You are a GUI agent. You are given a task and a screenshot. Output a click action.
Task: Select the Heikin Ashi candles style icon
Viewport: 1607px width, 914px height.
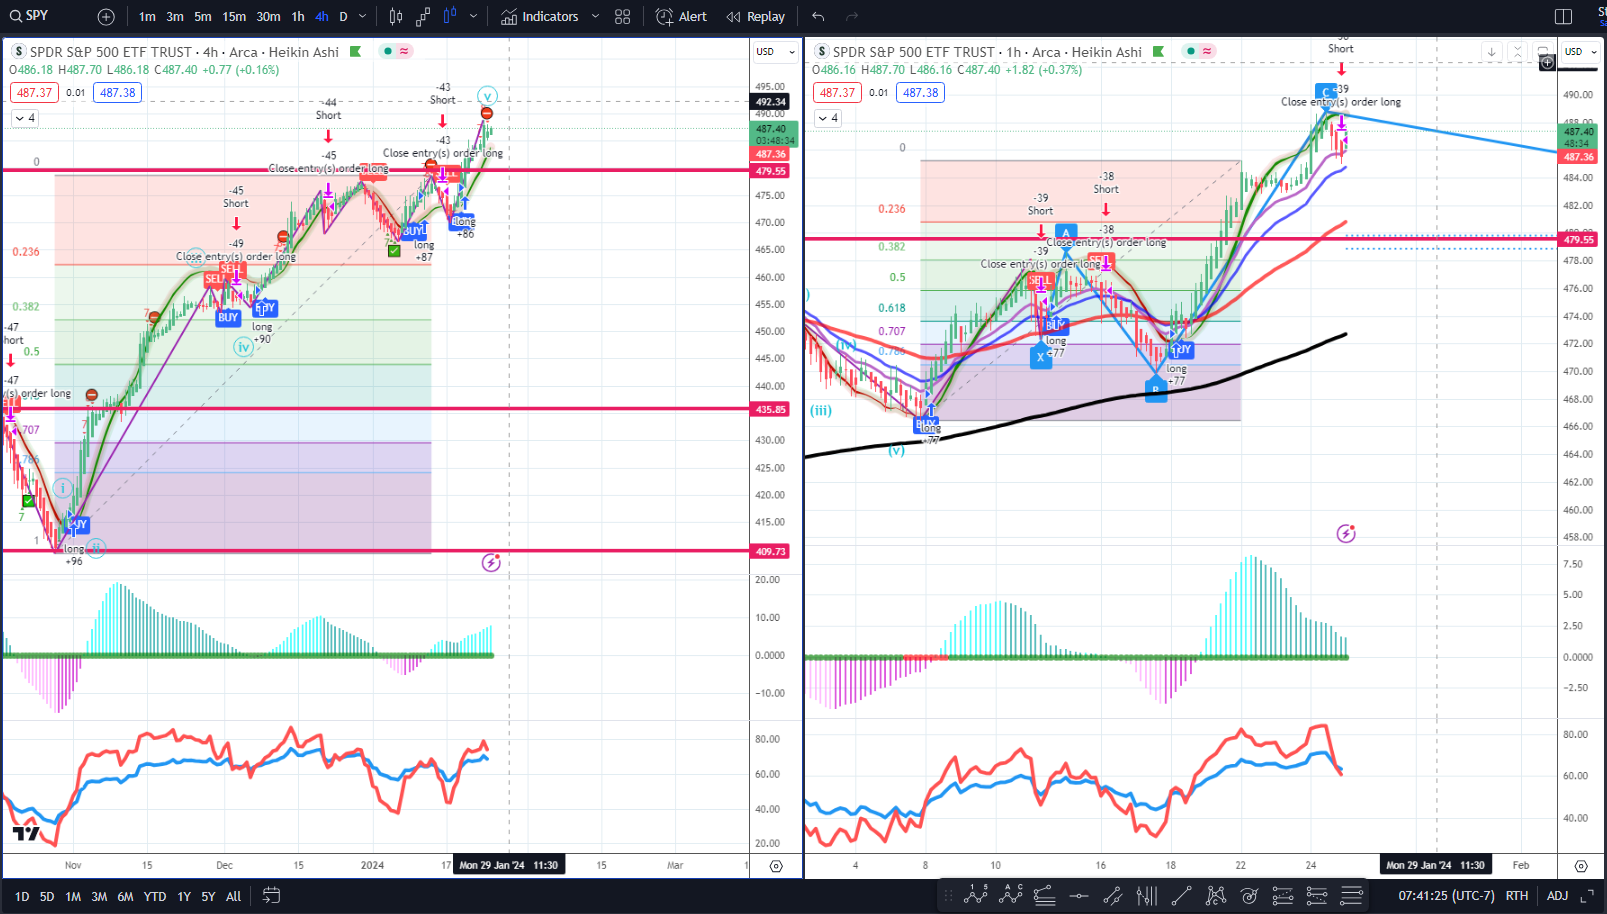click(x=450, y=17)
